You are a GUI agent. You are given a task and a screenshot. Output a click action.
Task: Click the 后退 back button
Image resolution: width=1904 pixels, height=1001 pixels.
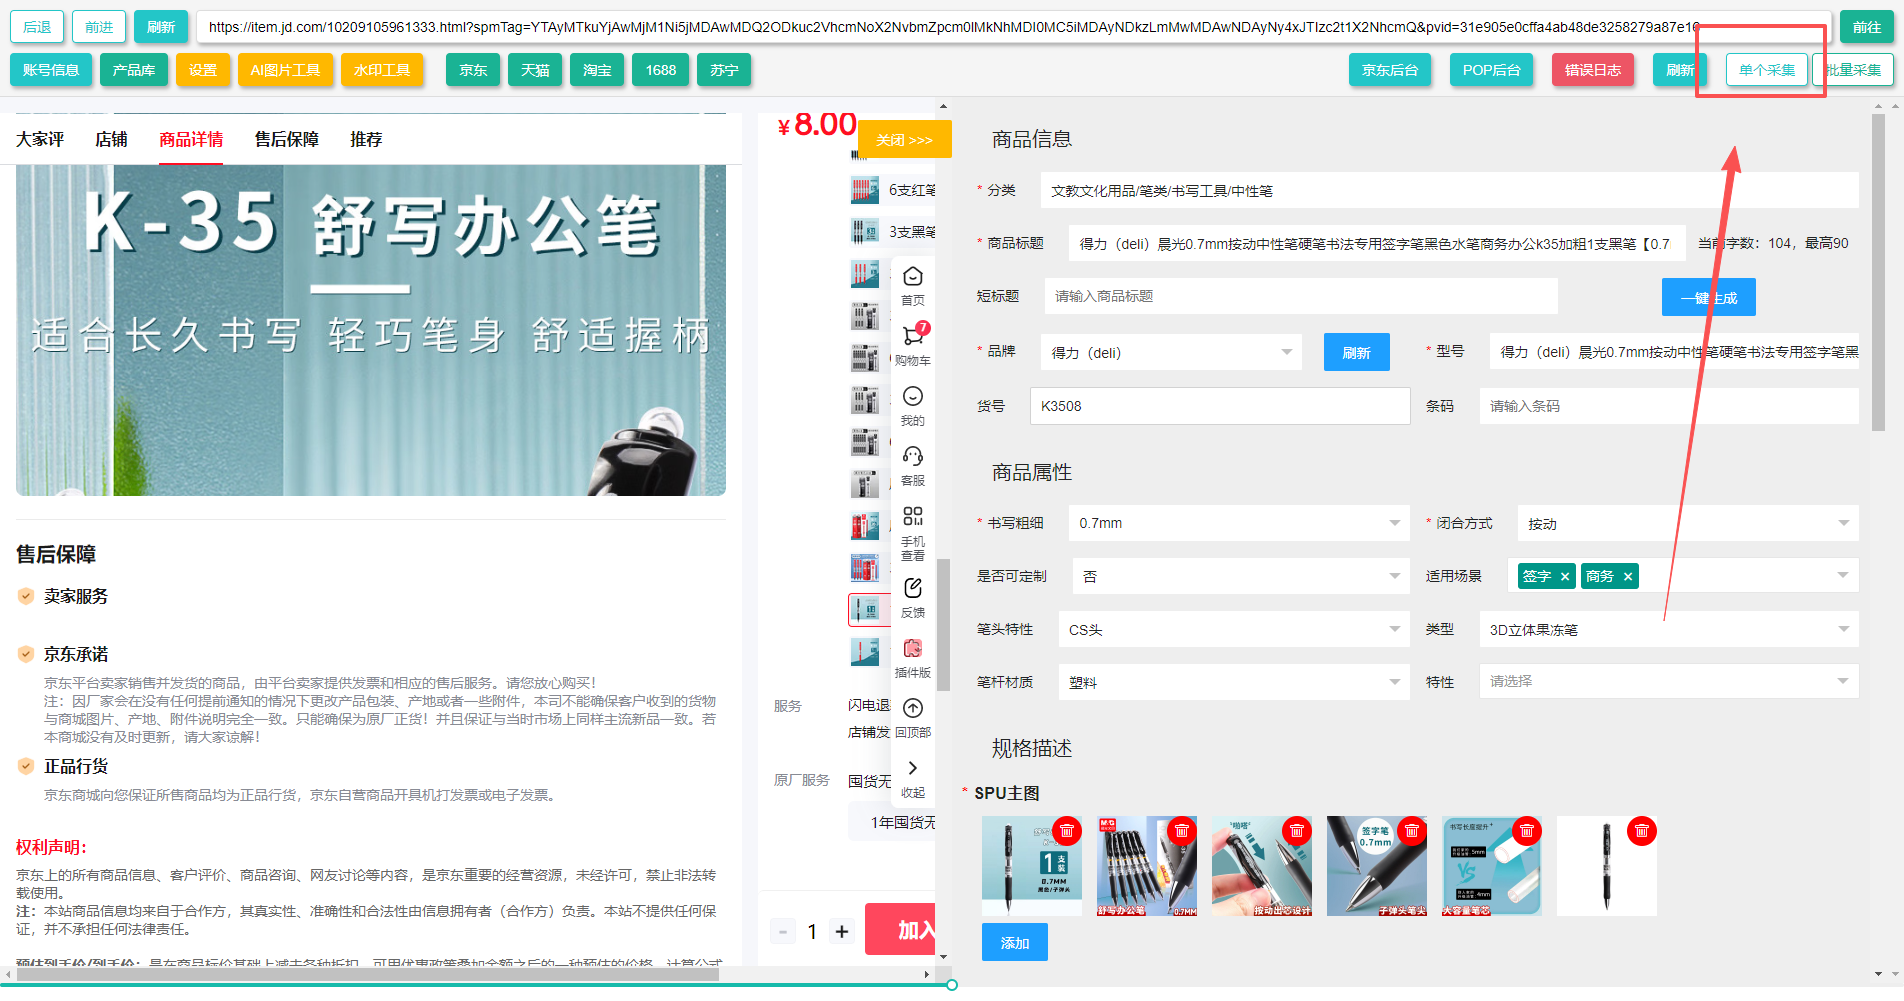tap(37, 27)
